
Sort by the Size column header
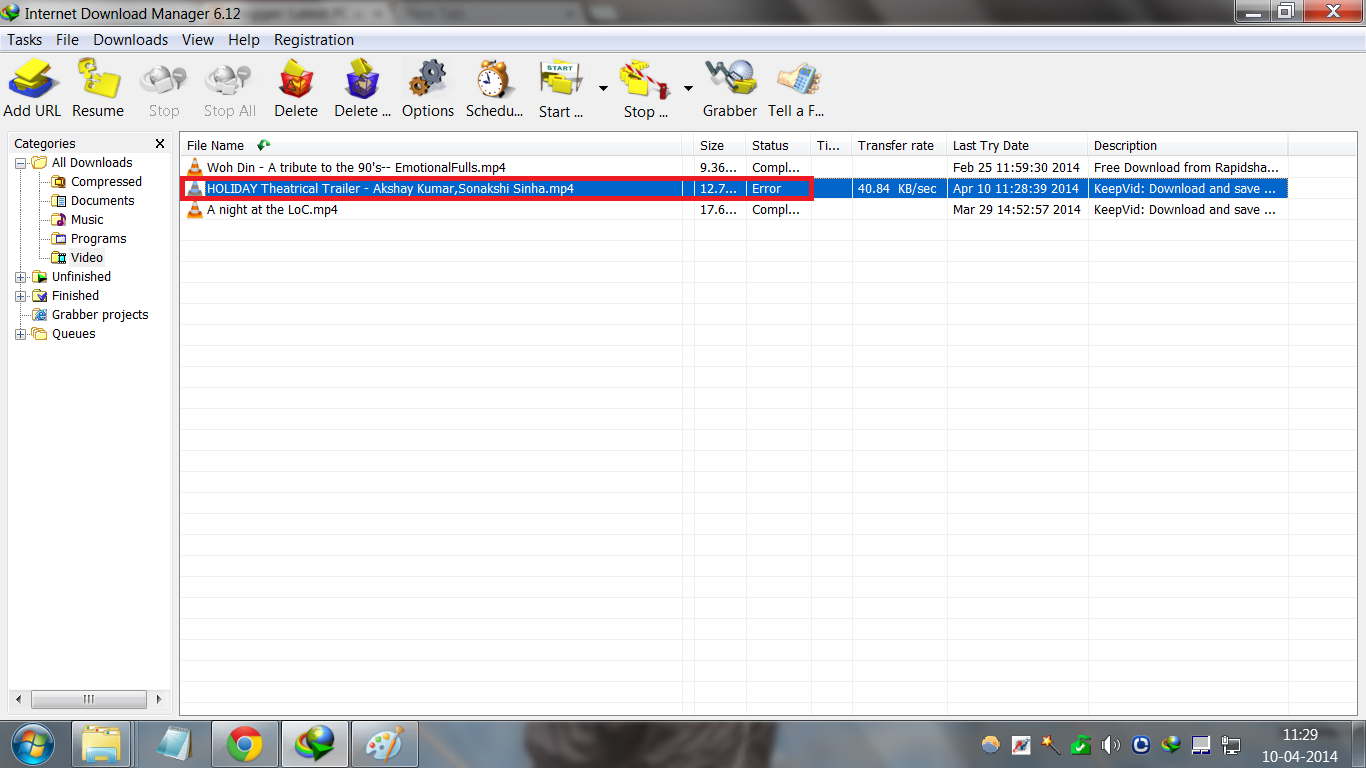[x=720, y=145]
